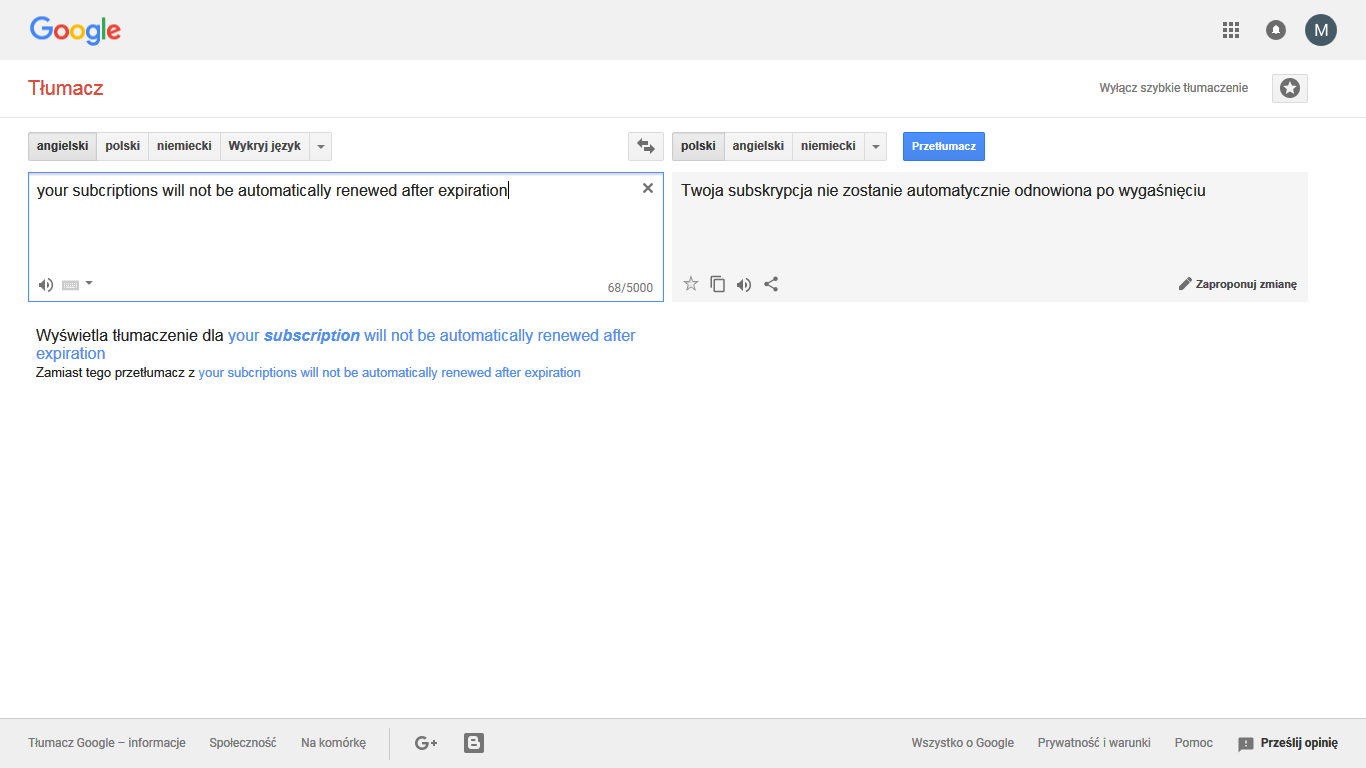Open Tłumacz Google – informacje link
This screenshot has height=768, width=1366.
107,743
